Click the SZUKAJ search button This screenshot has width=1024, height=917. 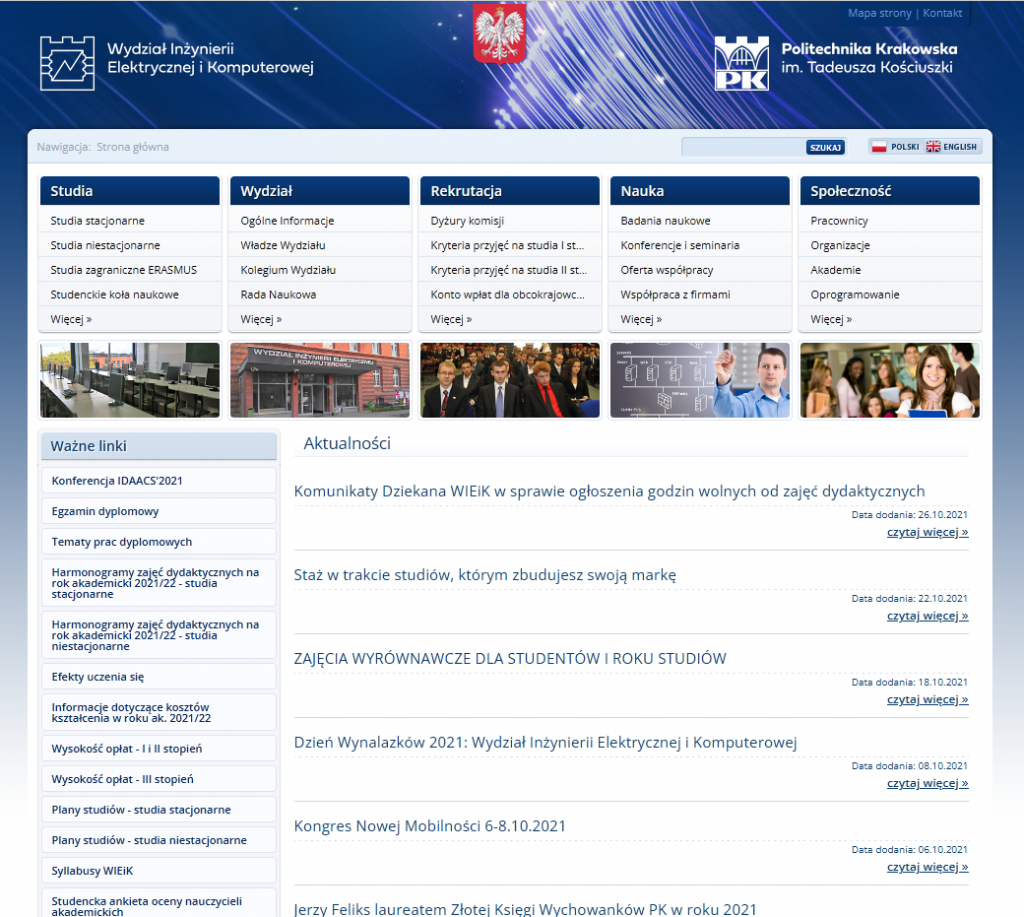825,148
